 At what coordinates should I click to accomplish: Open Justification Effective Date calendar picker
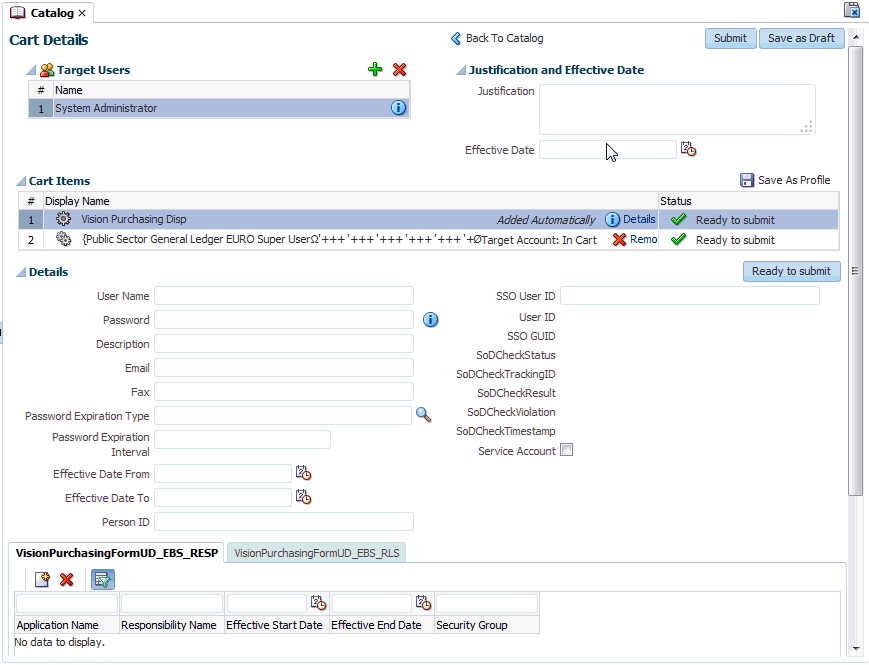(x=688, y=149)
